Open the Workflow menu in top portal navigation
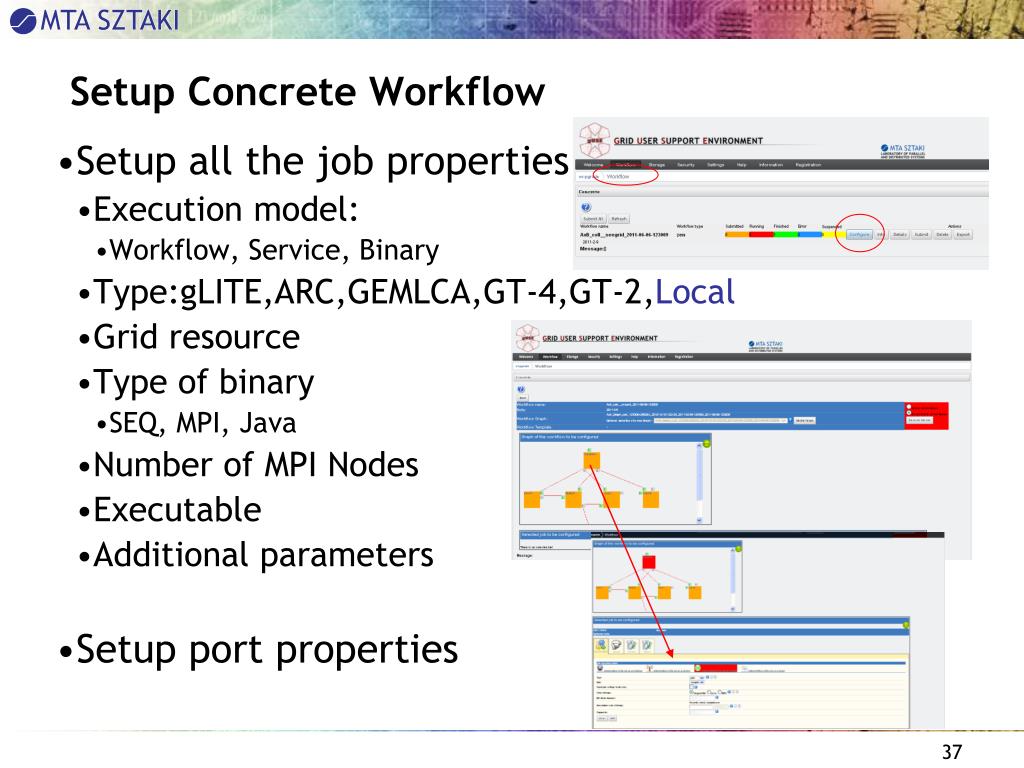The height and width of the screenshot is (768, 1024). [626, 165]
